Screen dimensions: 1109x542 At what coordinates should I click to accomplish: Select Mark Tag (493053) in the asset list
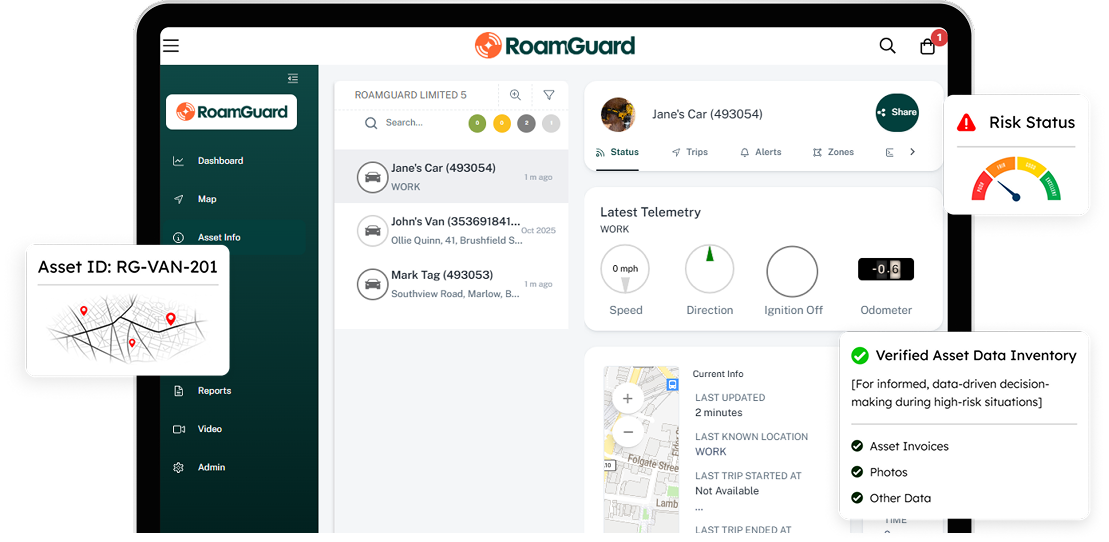[x=451, y=284]
